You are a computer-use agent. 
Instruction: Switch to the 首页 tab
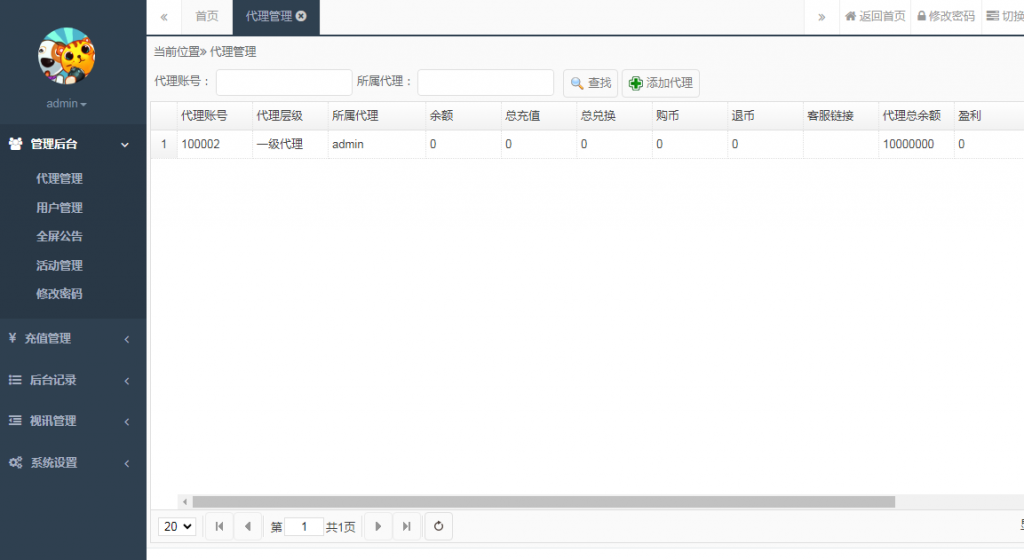[x=207, y=17]
